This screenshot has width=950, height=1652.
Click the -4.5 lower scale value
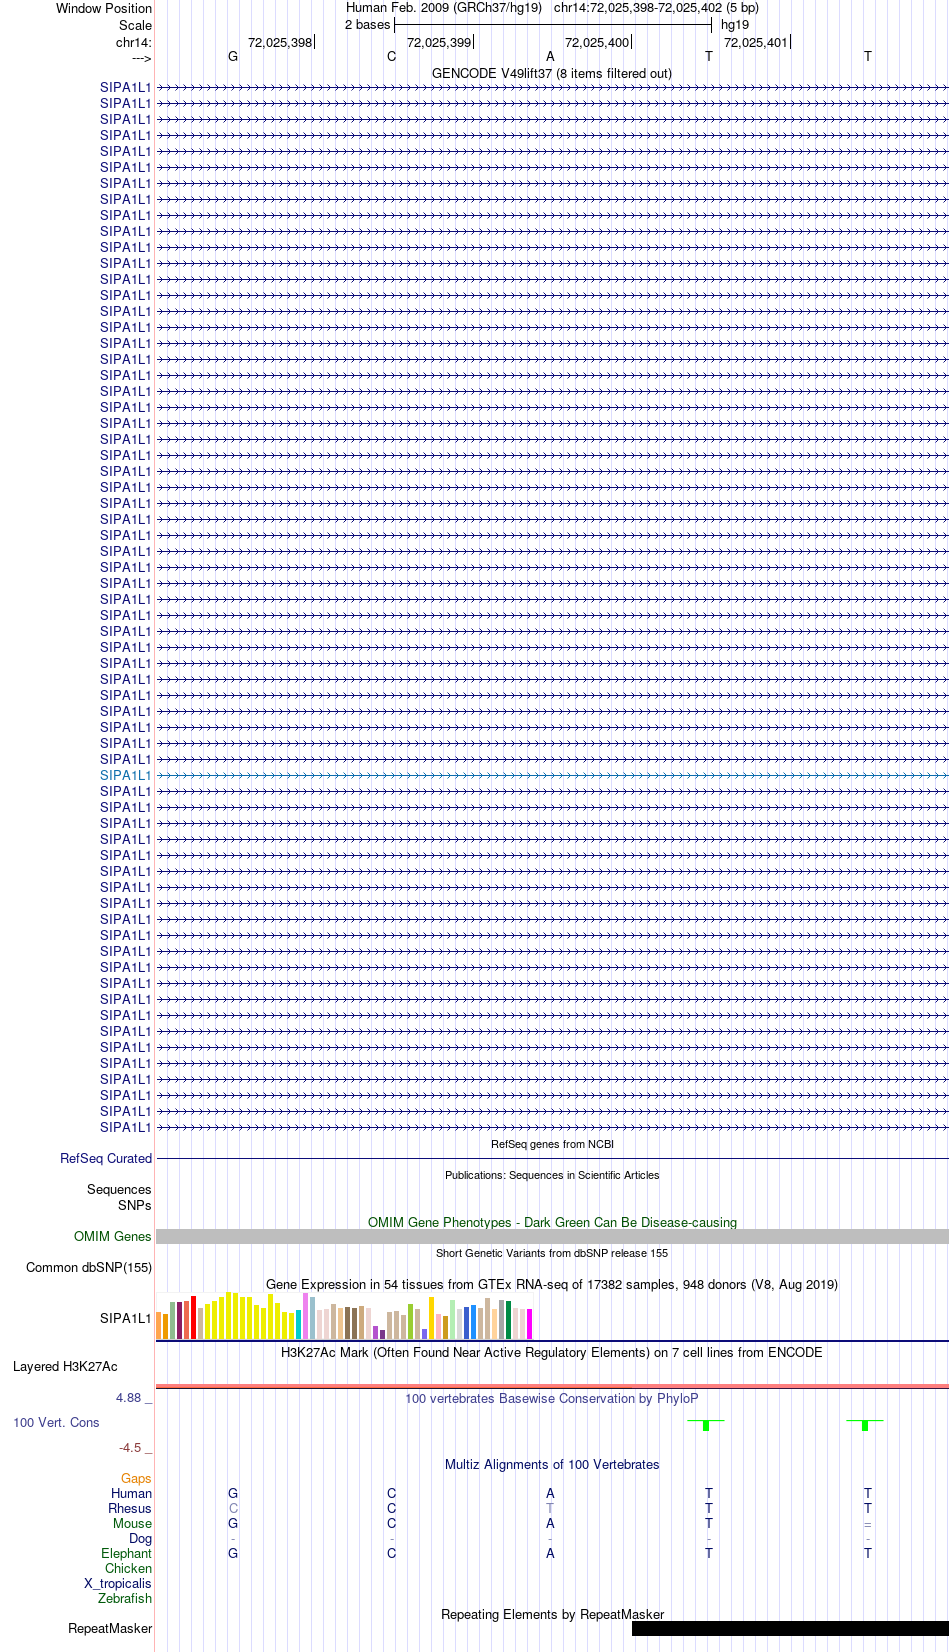click(130, 1447)
